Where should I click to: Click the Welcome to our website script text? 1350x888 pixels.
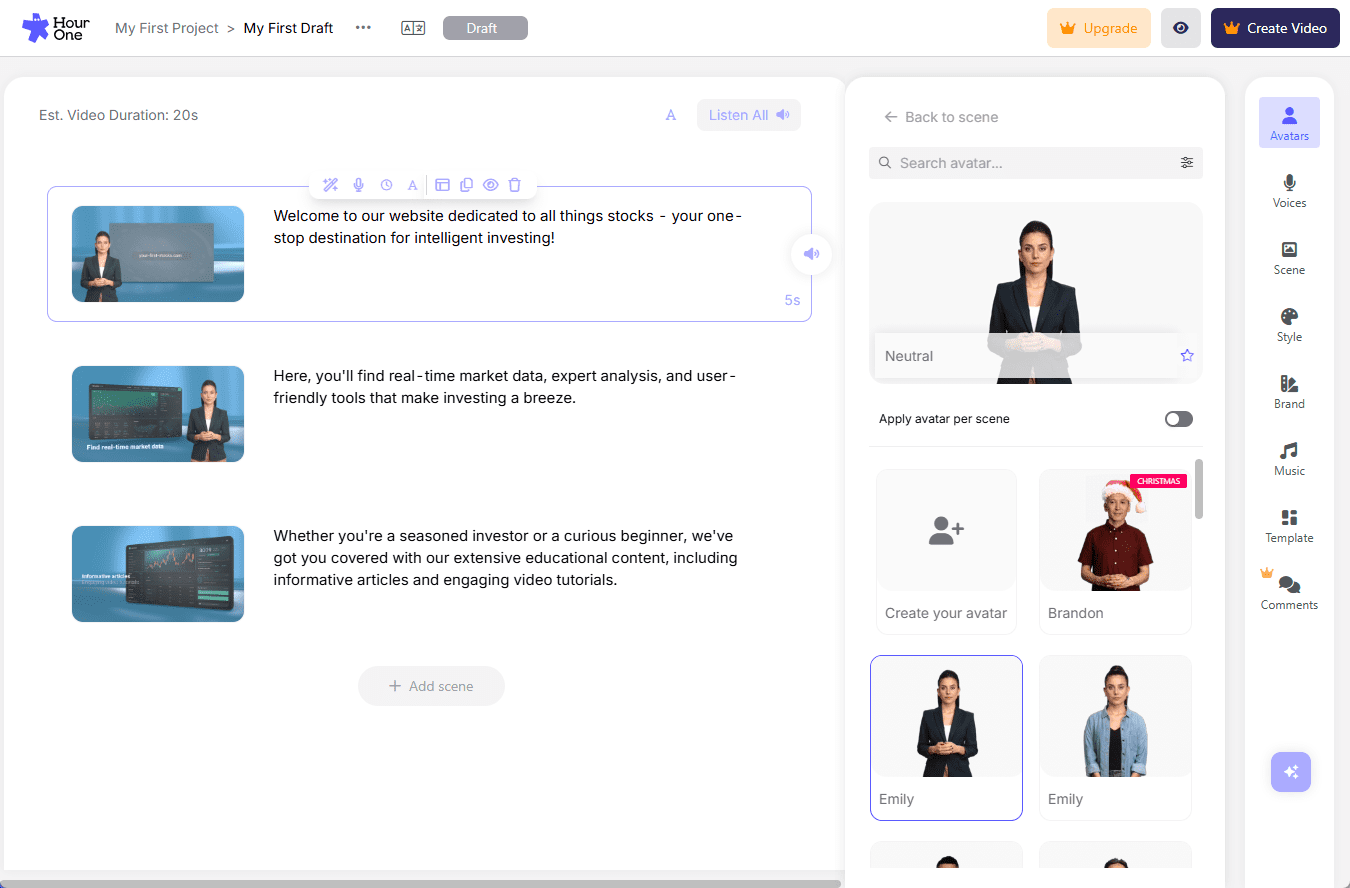point(508,227)
